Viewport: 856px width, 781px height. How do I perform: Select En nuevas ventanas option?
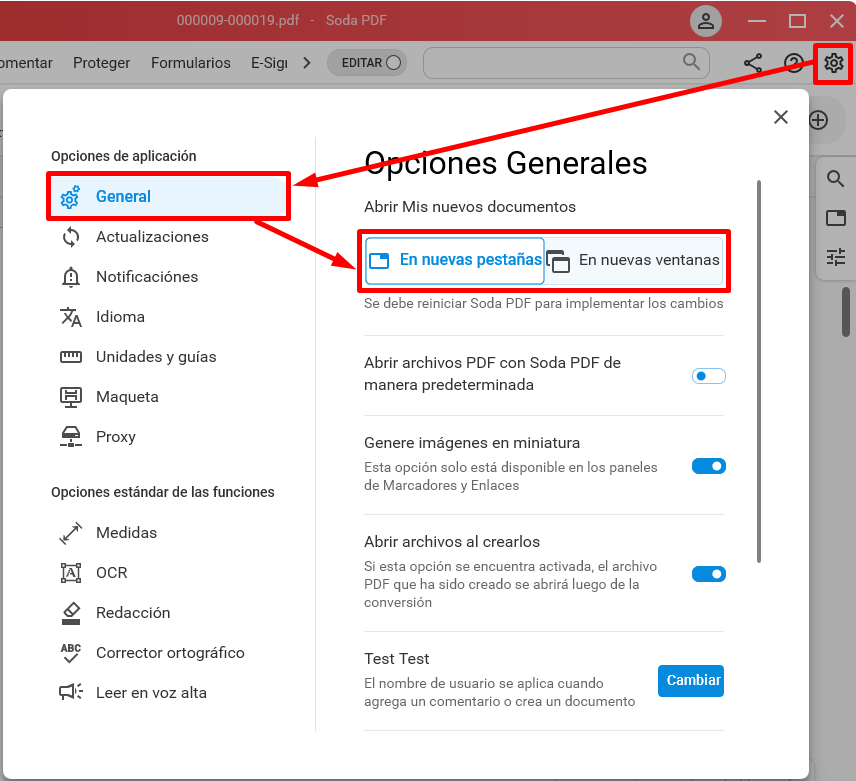[x=634, y=260]
